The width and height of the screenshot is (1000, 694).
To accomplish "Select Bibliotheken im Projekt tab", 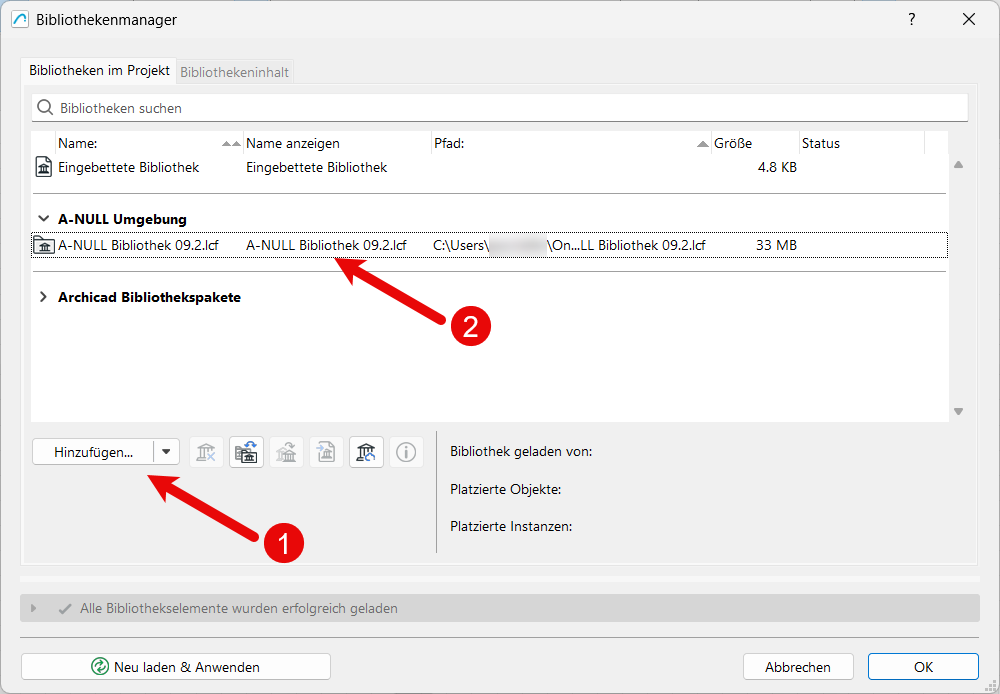I will point(99,70).
